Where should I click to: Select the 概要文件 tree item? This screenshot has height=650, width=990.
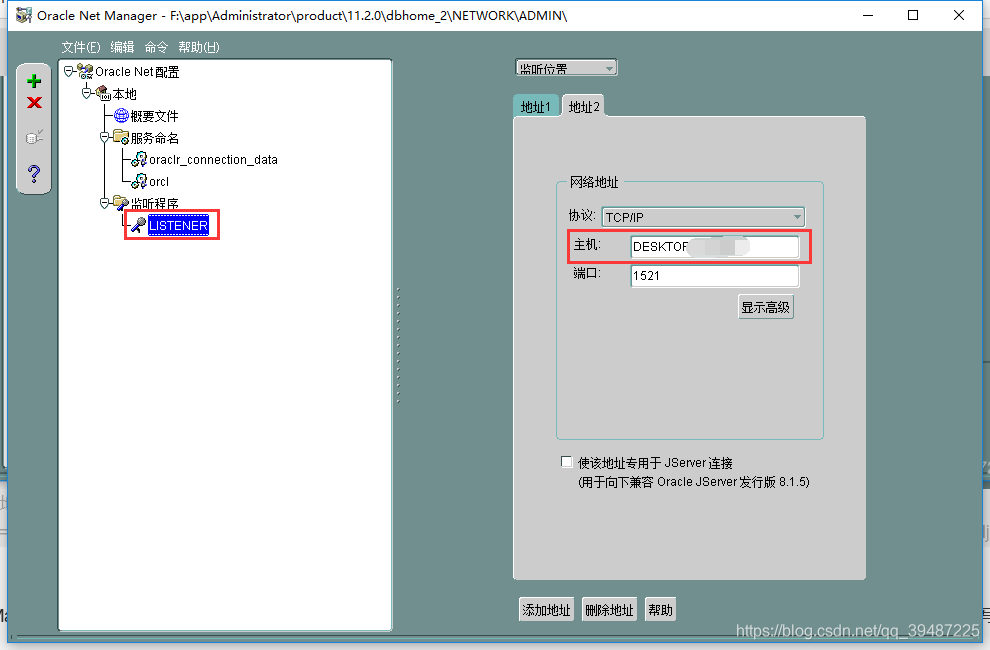click(155, 116)
